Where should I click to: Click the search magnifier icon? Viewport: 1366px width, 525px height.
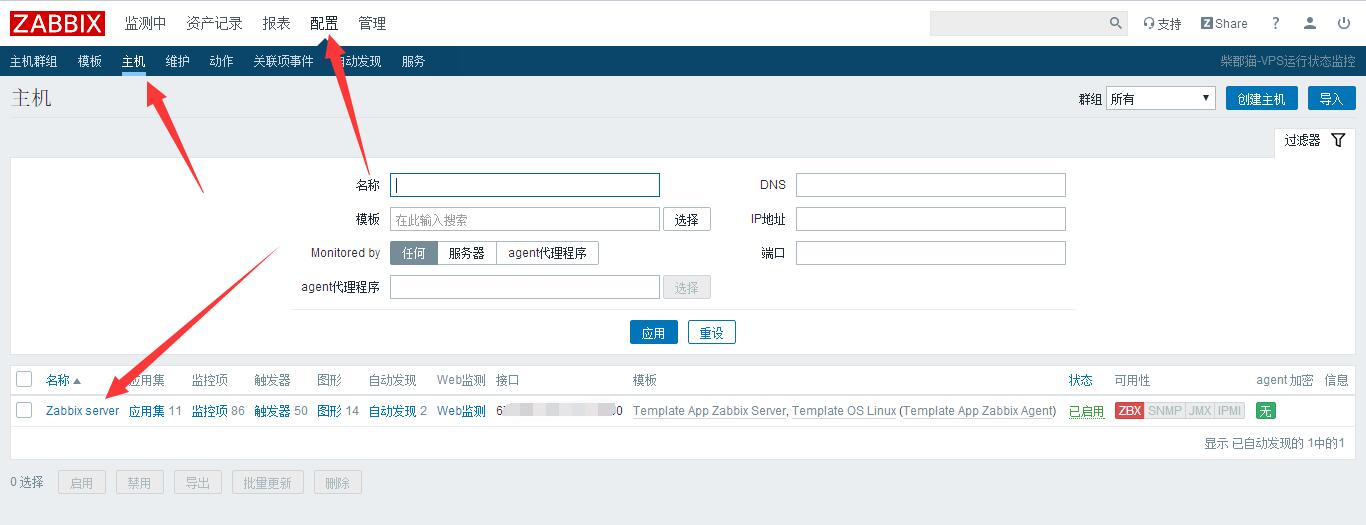tap(1116, 23)
